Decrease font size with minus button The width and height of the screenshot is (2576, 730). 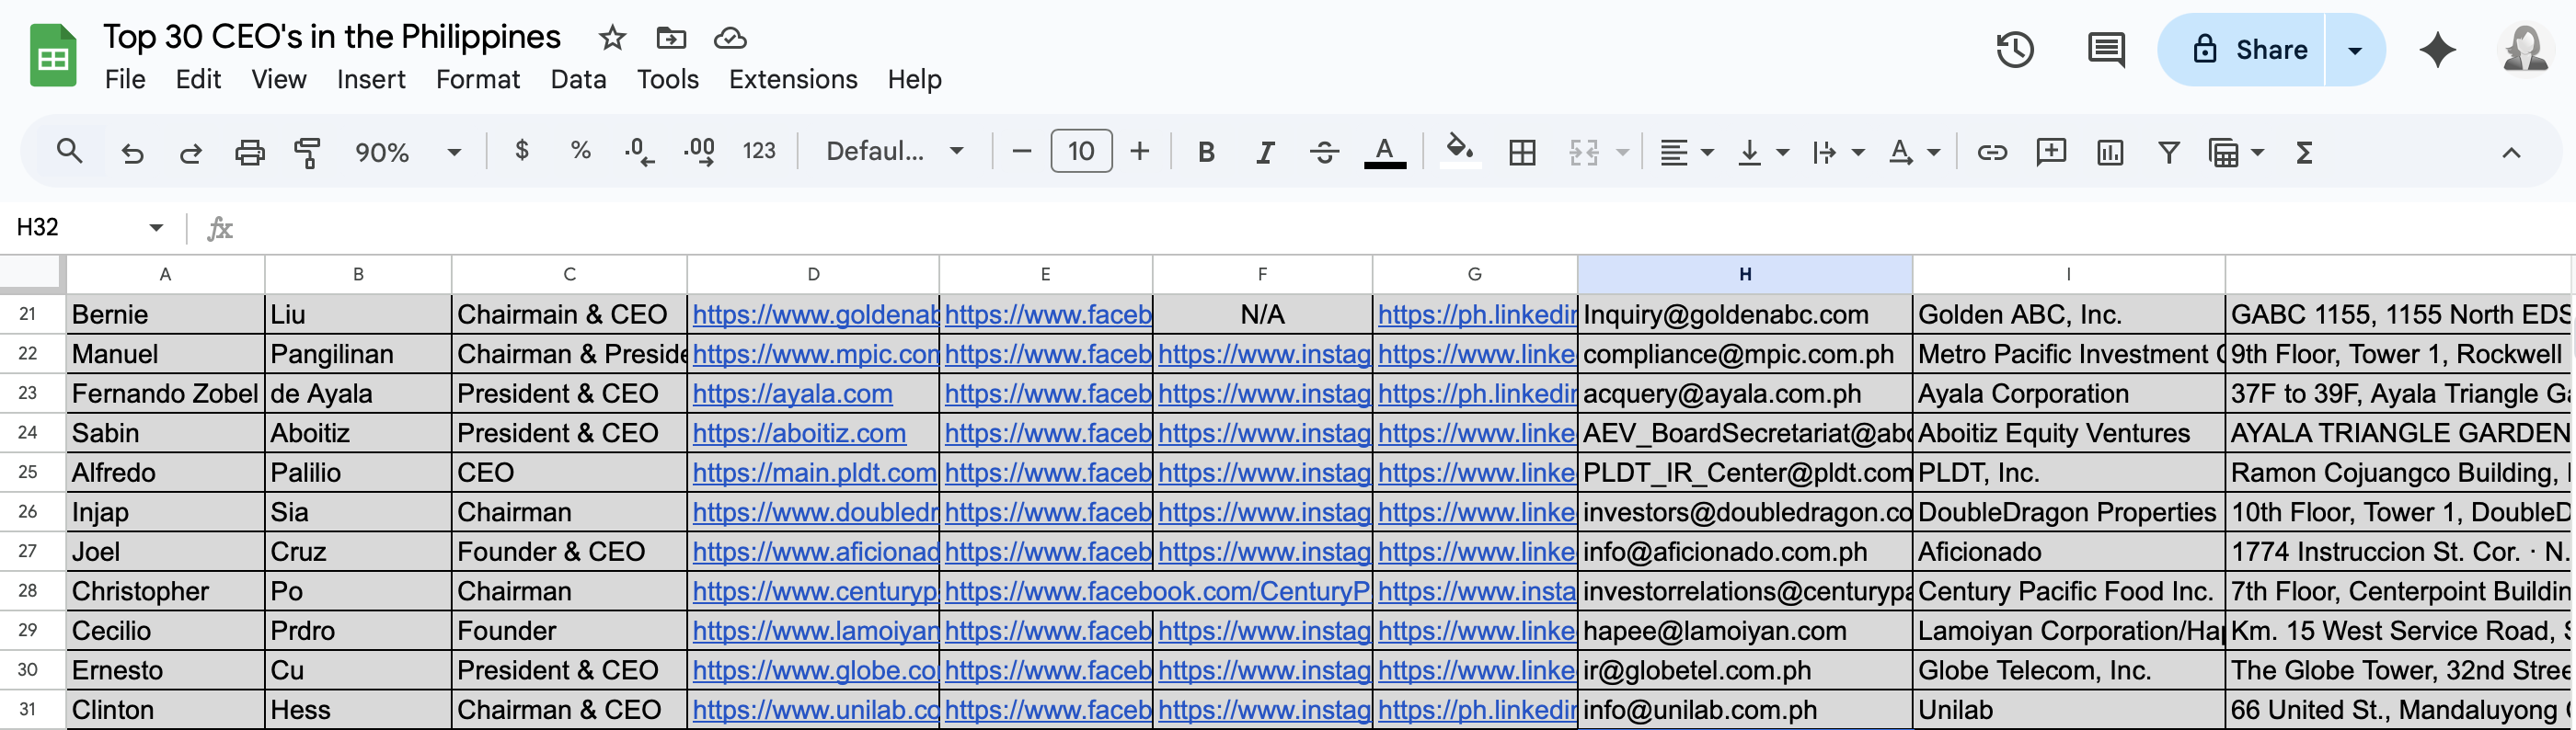point(1021,152)
